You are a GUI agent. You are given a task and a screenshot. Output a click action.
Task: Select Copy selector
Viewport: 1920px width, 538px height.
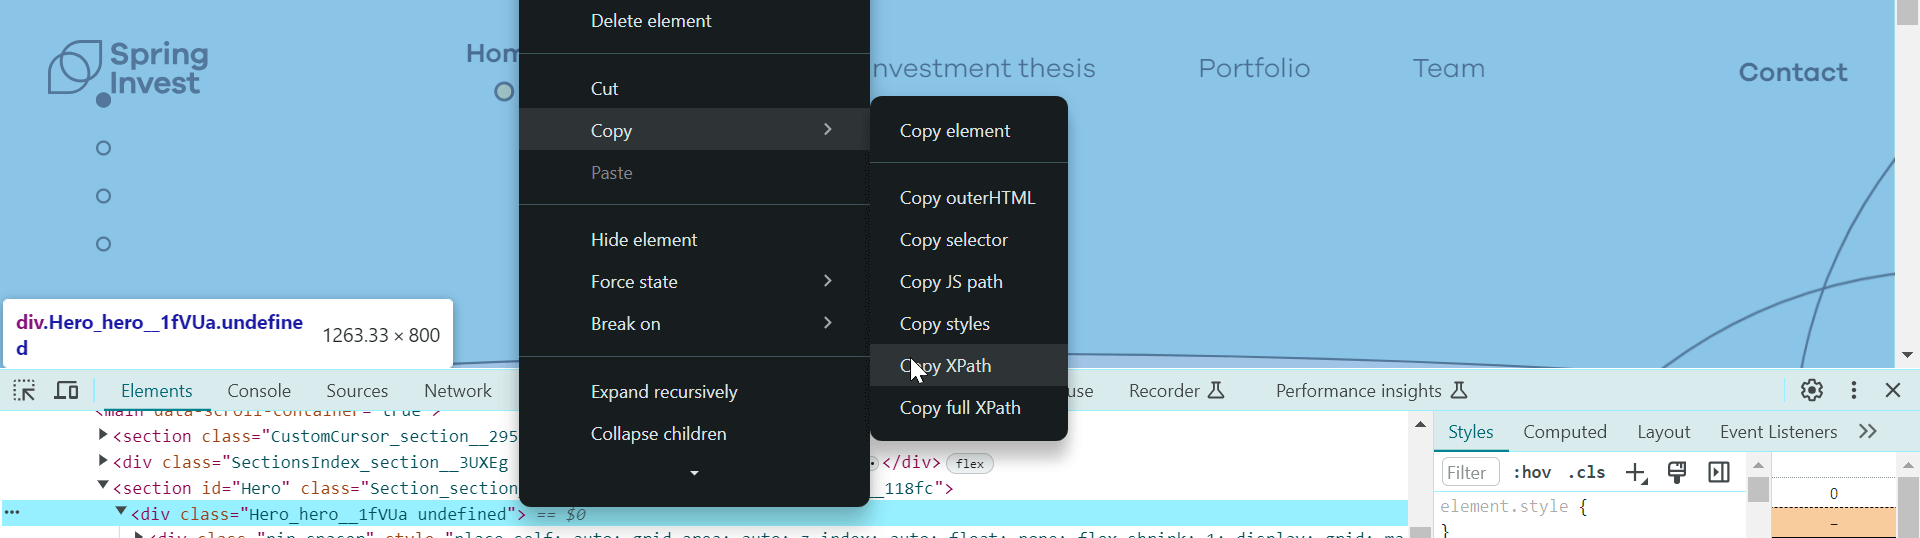969,240
